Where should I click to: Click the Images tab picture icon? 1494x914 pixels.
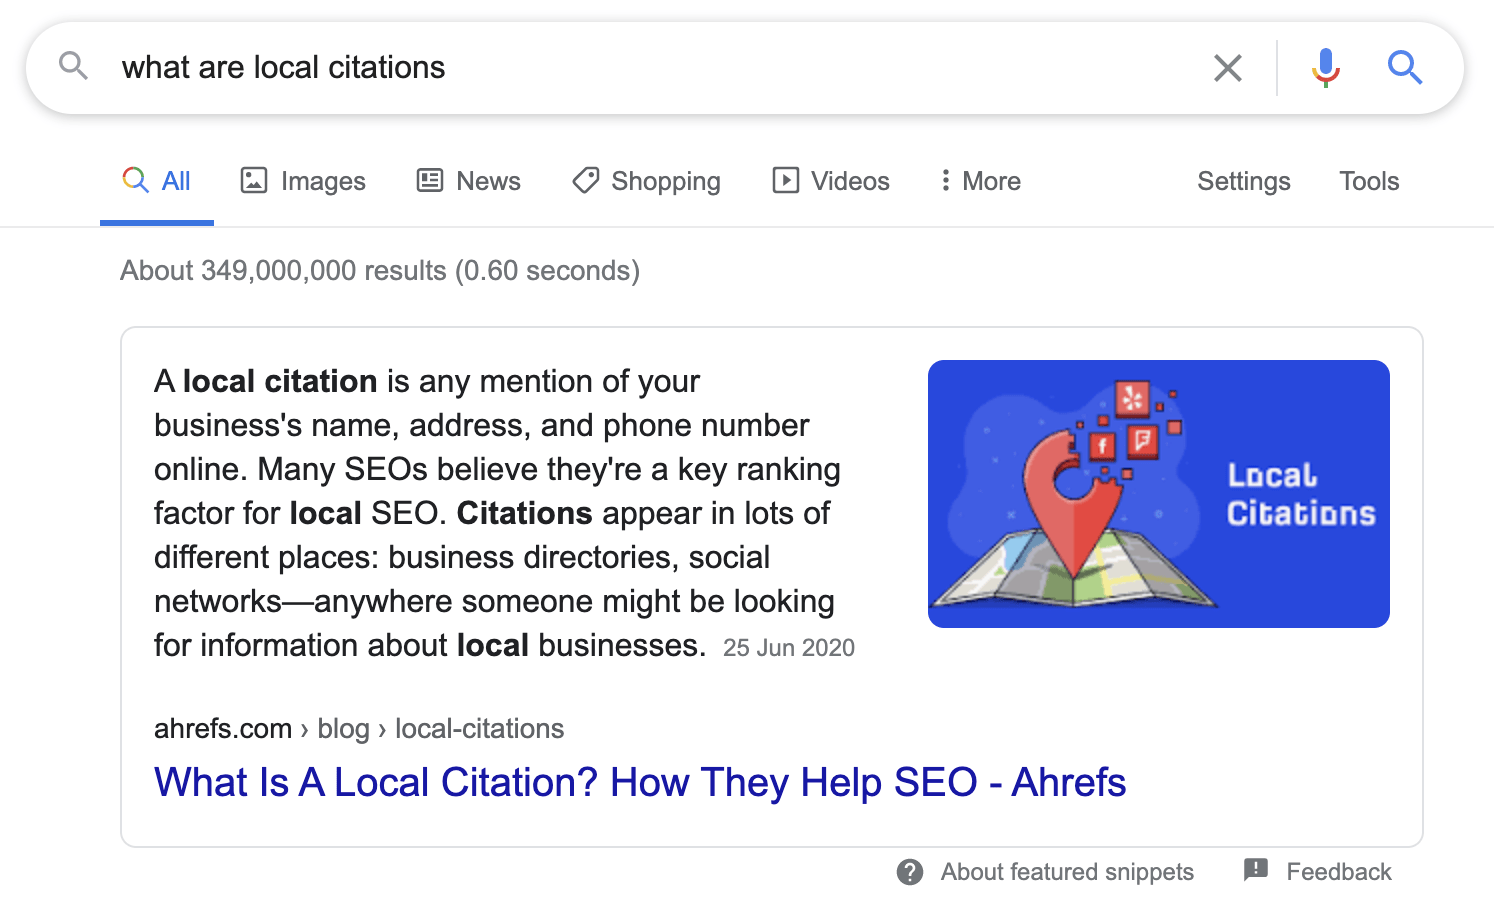pyautogui.click(x=254, y=181)
